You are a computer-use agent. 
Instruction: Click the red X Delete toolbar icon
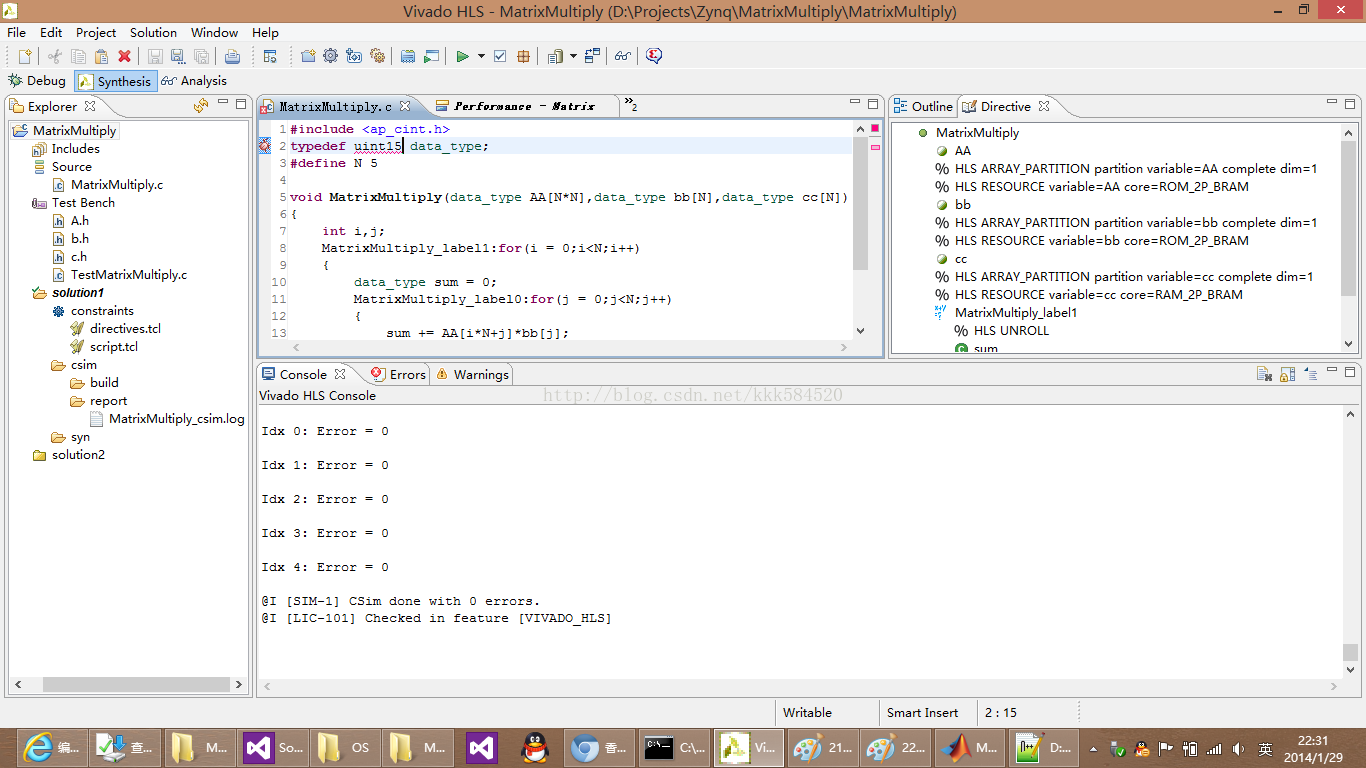(x=124, y=56)
